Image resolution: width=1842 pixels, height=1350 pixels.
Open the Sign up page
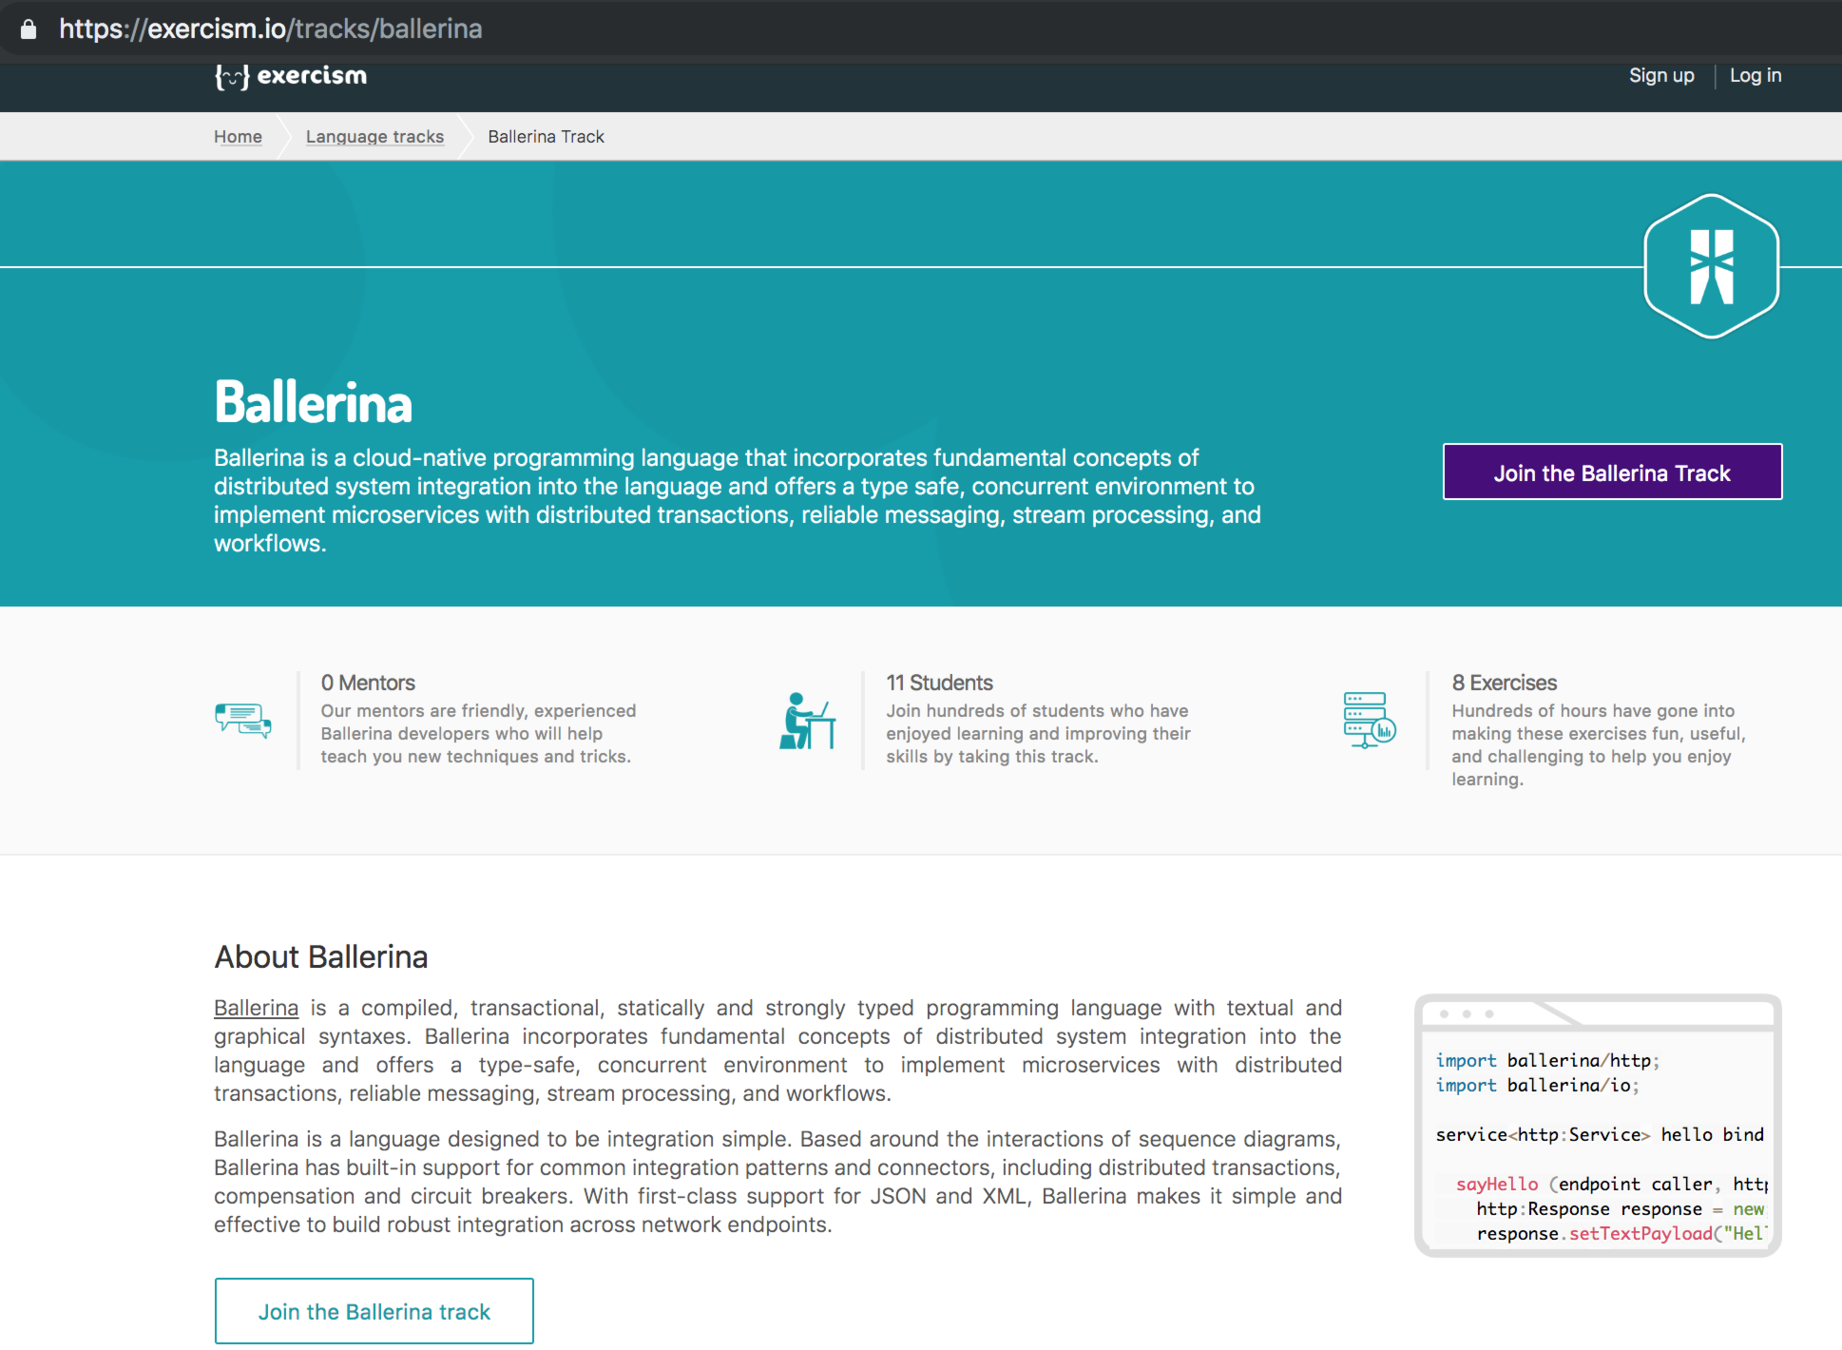tap(1661, 75)
